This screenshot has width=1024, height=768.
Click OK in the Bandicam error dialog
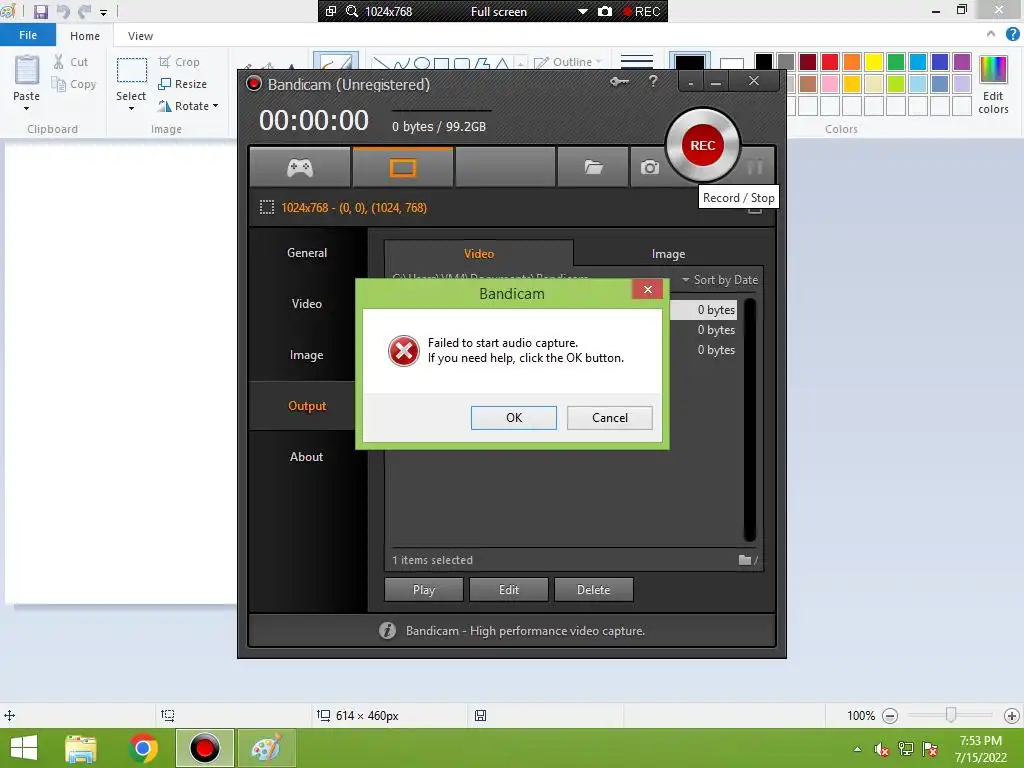click(x=514, y=417)
